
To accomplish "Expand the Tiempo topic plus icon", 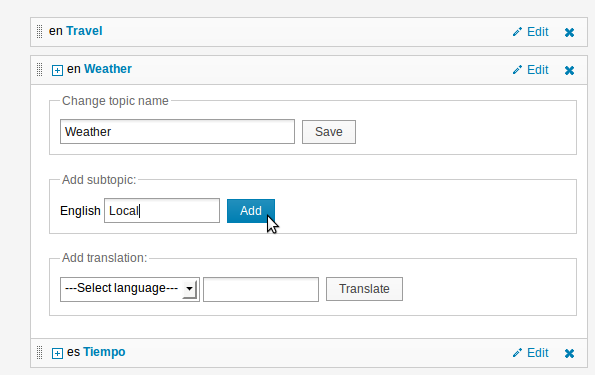I will tap(57, 353).
